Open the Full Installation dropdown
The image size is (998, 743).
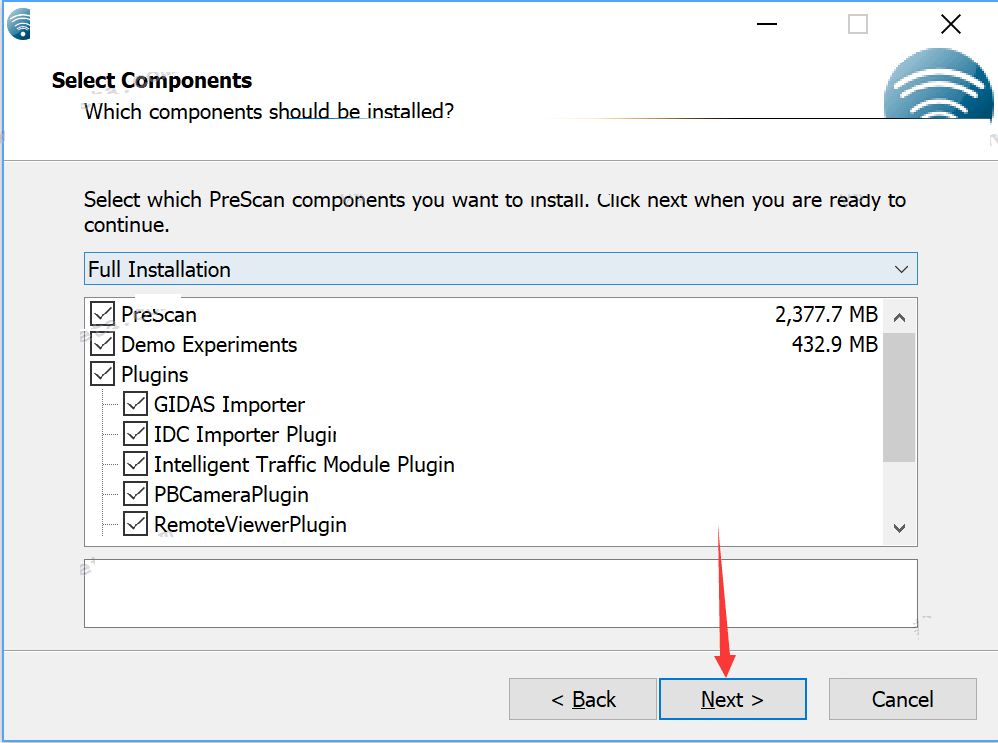coord(500,269)
